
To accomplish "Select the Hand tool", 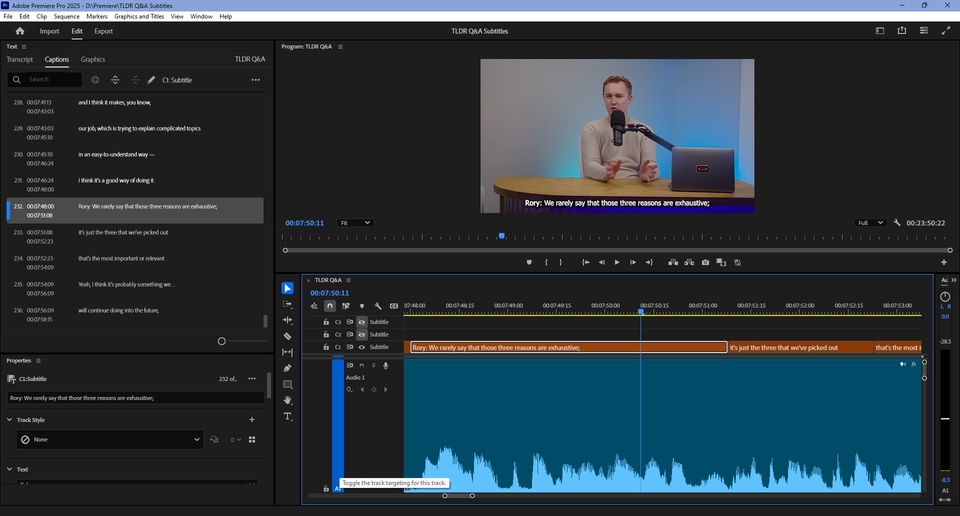I will tap(288, 400).
